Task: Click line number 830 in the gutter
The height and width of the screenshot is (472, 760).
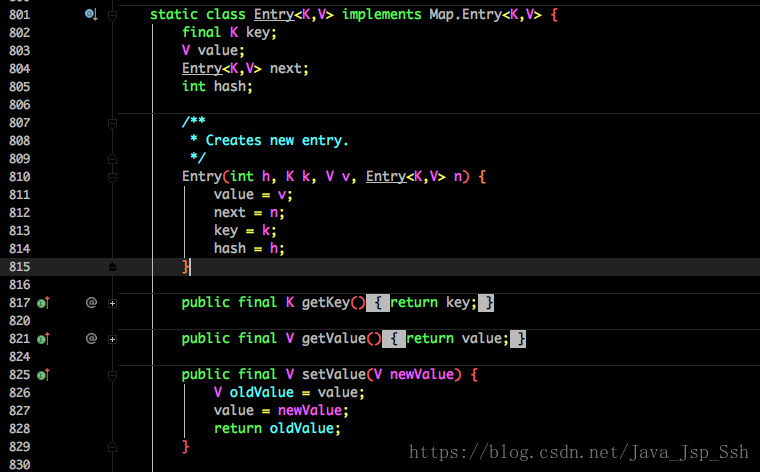Action: click(19, 465)
